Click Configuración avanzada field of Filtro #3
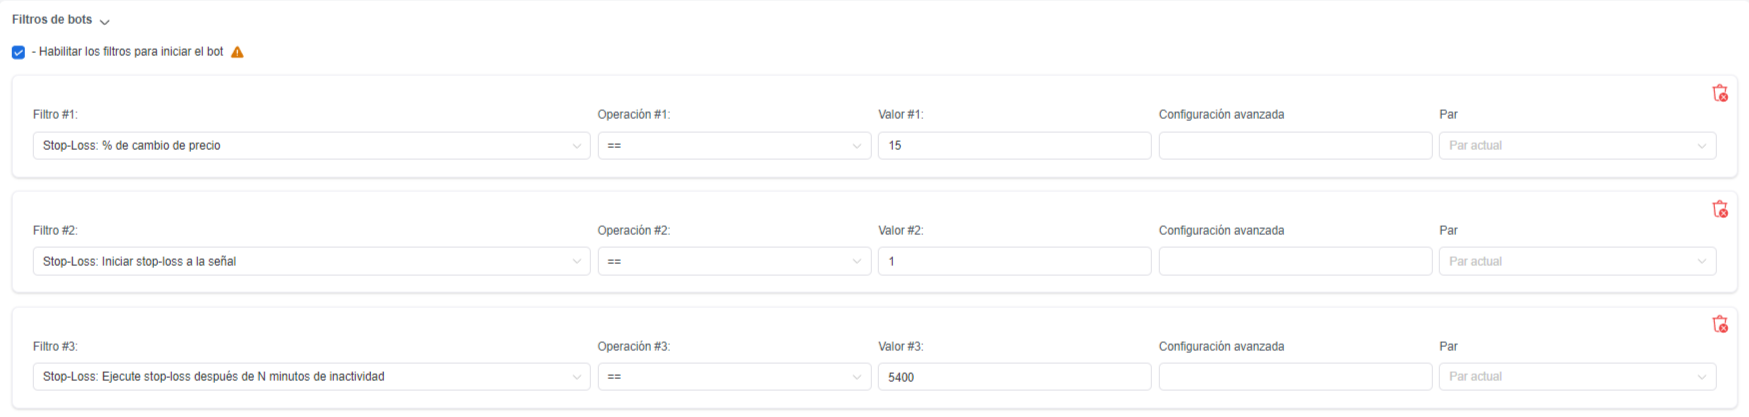The image size is (1749, 417). click(1295, 377)
